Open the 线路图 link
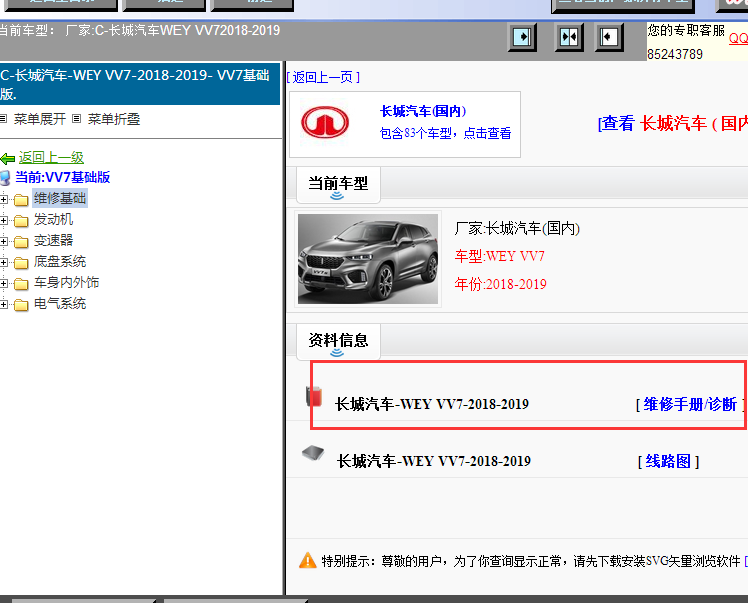This screenshot has width=748, height=603. (668, 461)
